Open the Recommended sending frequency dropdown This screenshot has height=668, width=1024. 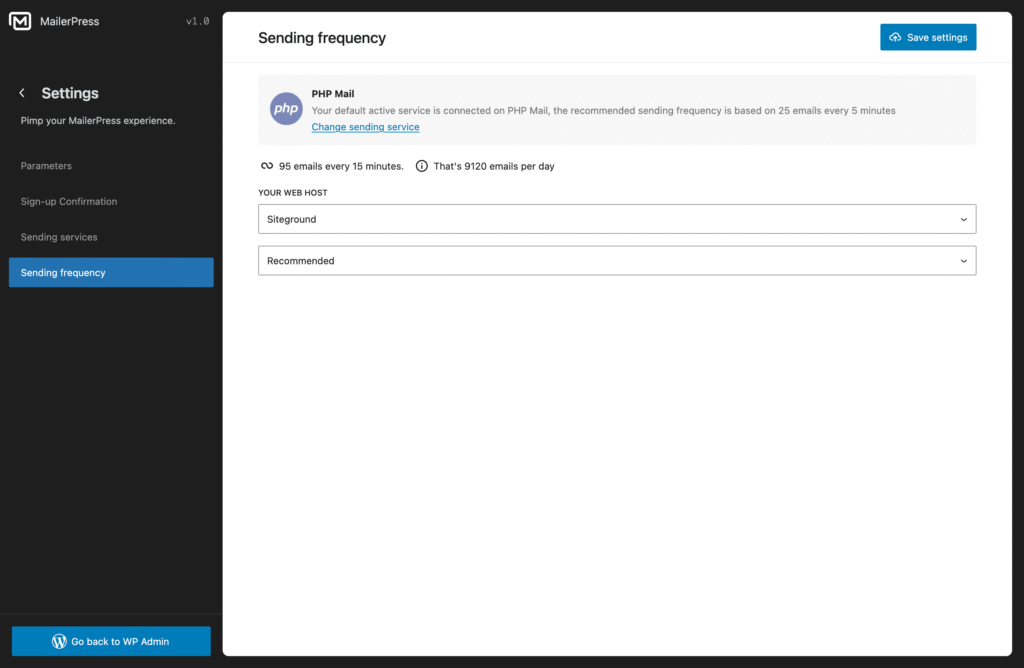click(x=617, y=260)
